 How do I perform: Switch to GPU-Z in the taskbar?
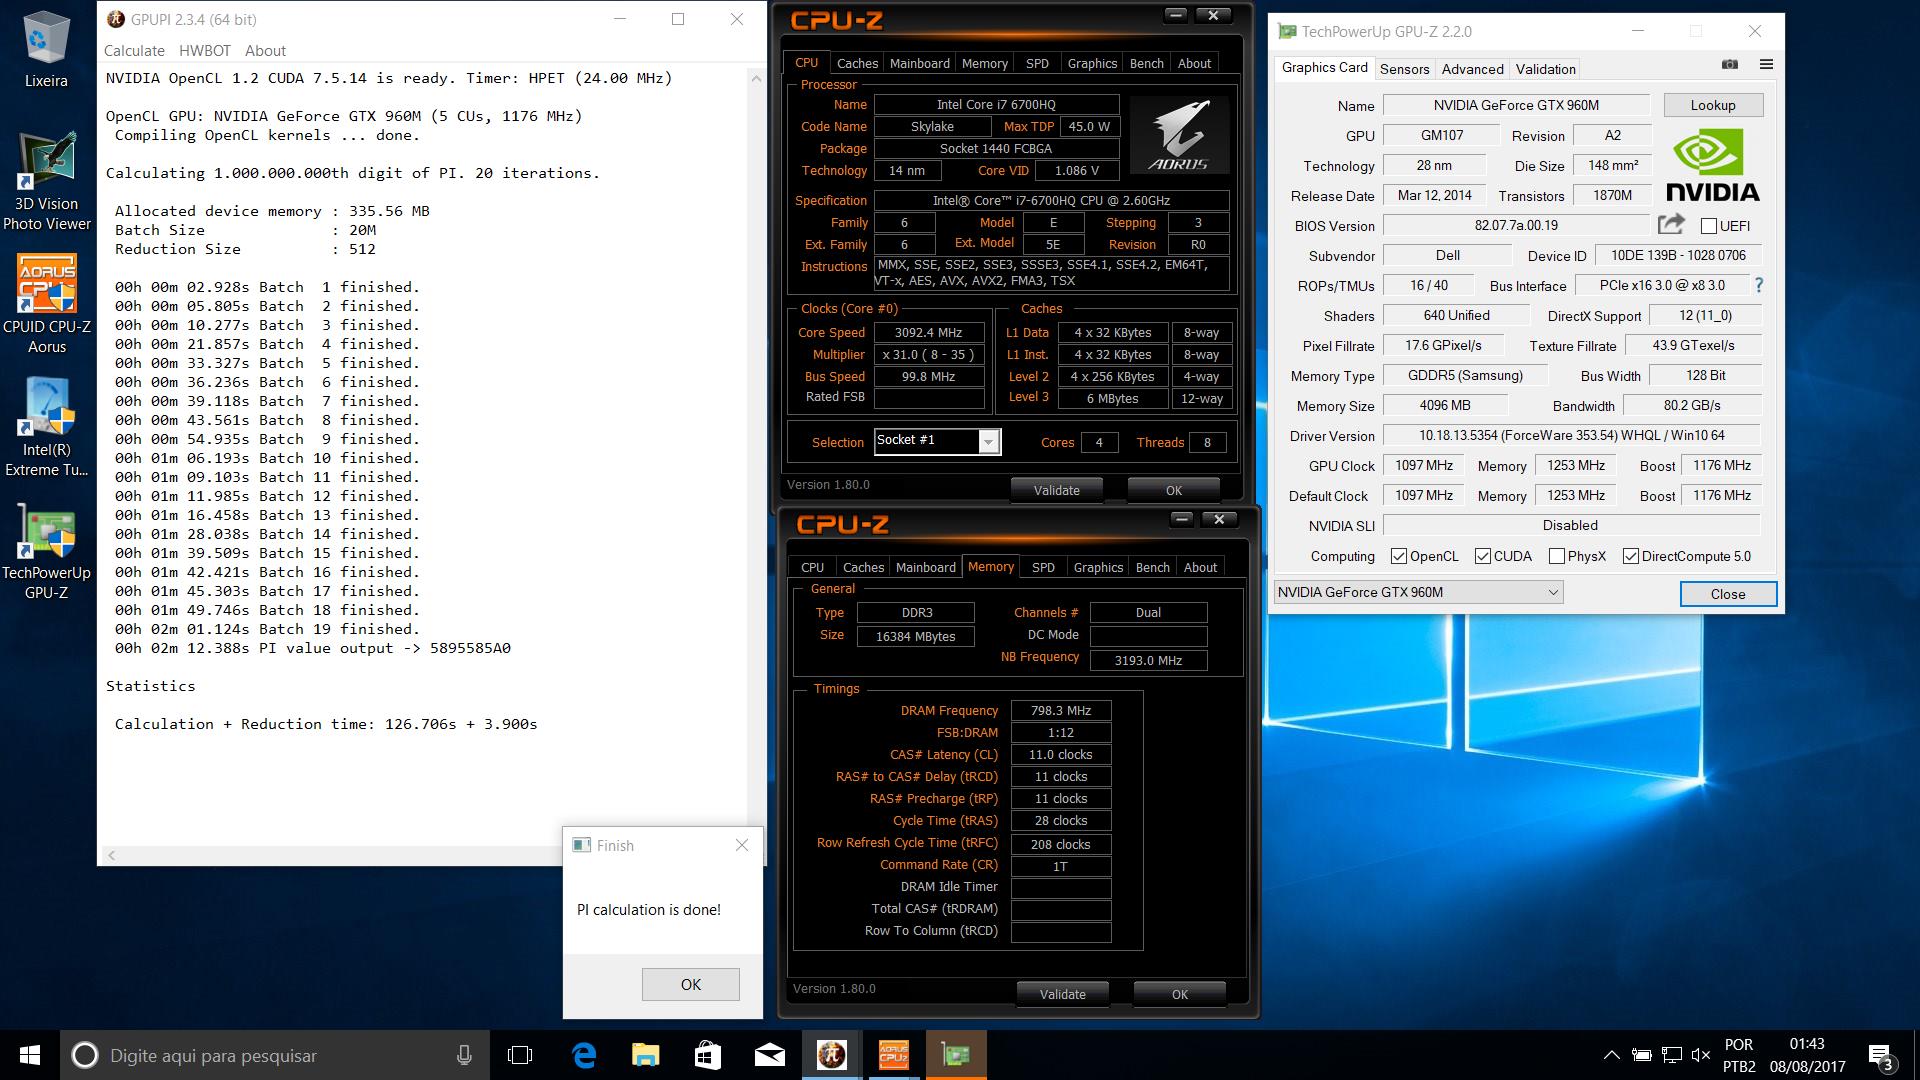pos(955,1055)
